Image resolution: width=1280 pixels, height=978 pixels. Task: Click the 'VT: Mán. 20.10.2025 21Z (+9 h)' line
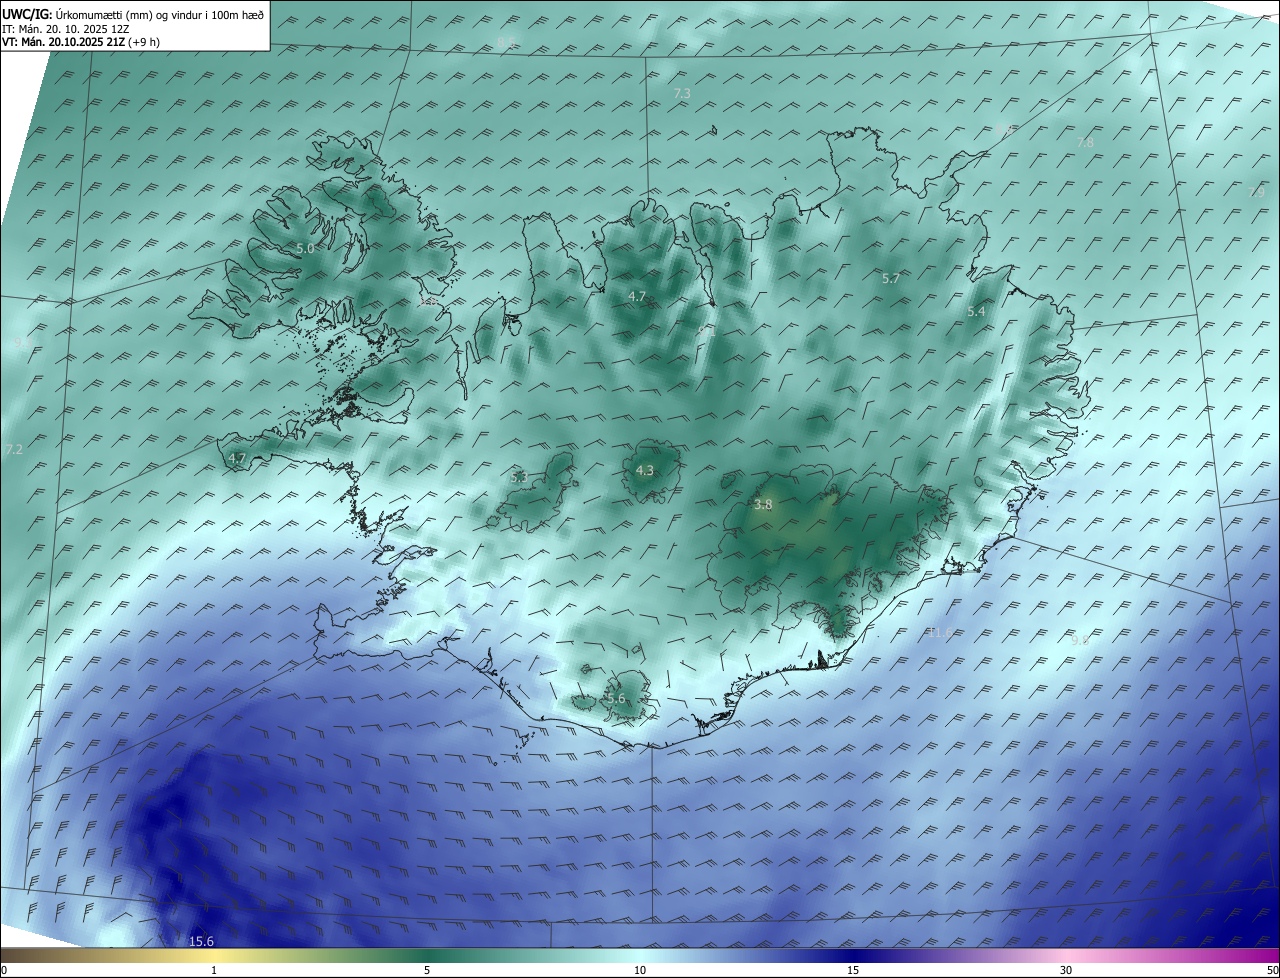coord(81,42)
